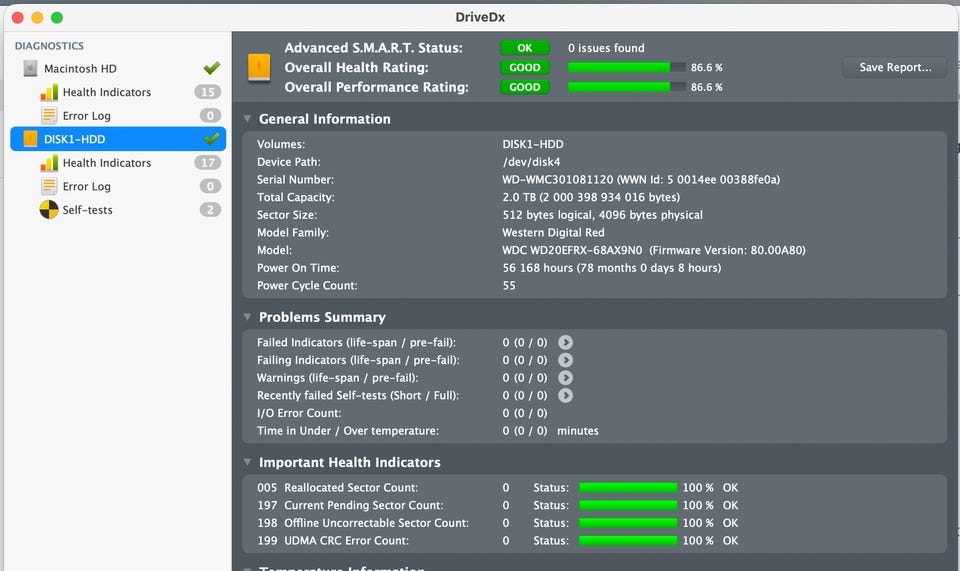Screen dimensions: 960x571
Task: Minimize the DriveDx window with yellow button
Action: coord(37,18)
